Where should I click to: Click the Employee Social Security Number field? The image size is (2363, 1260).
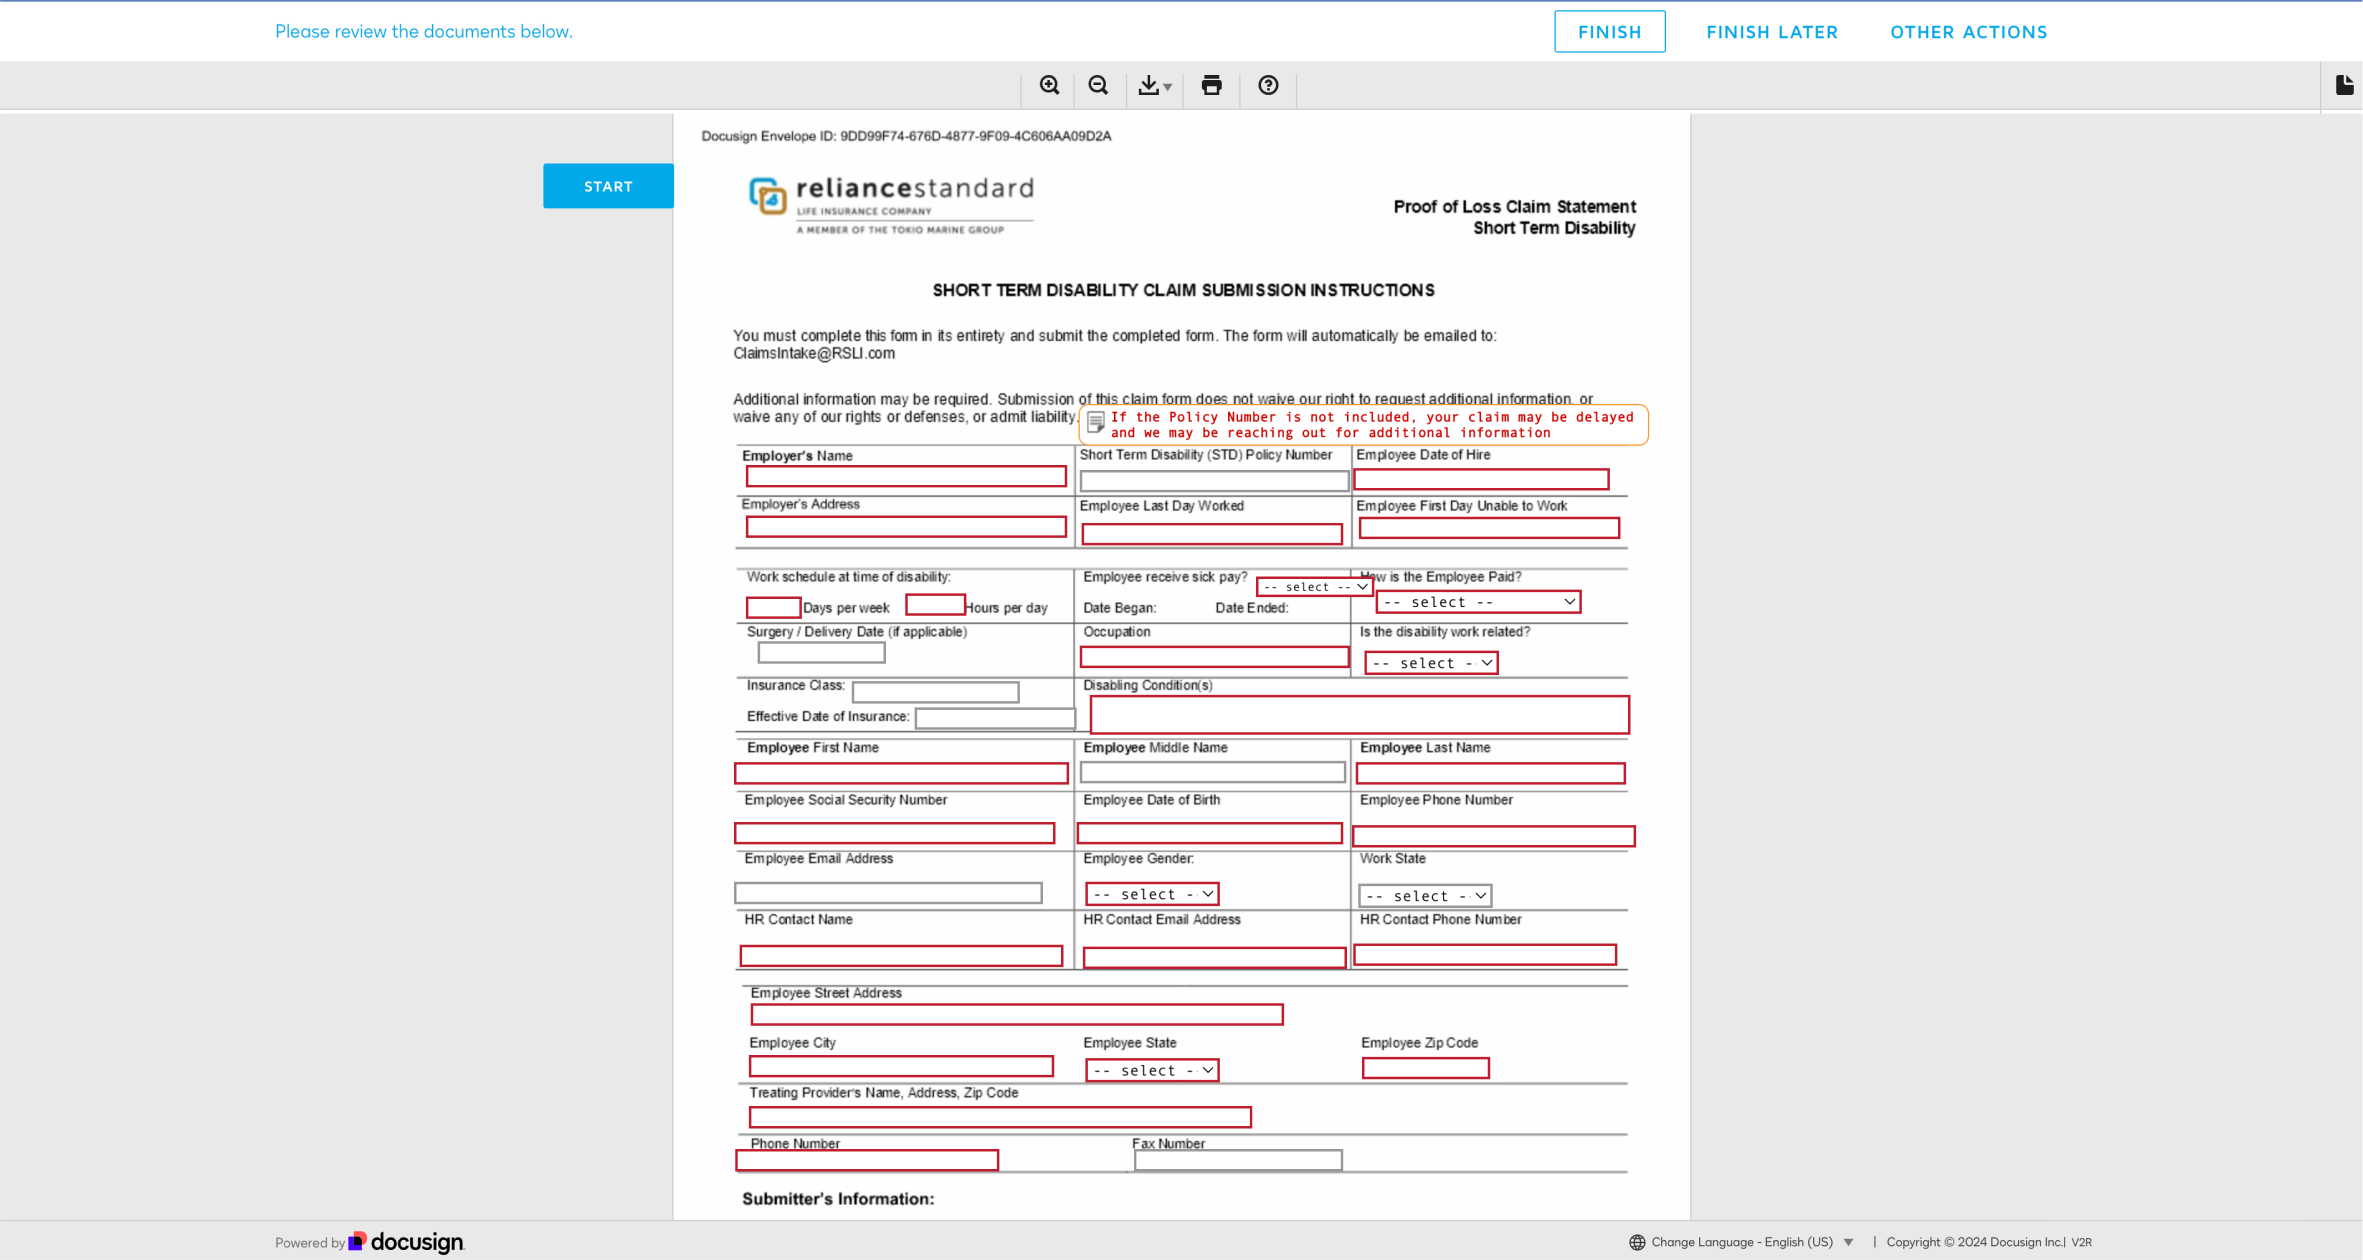[x=894, y=833]
